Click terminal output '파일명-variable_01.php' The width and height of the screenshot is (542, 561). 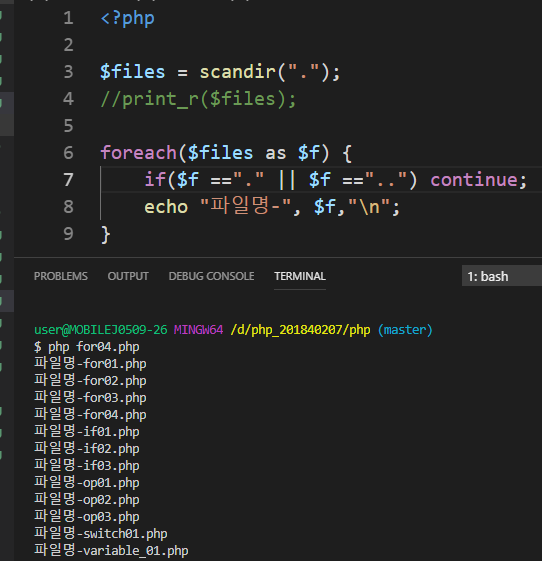[x=111, y=551]
